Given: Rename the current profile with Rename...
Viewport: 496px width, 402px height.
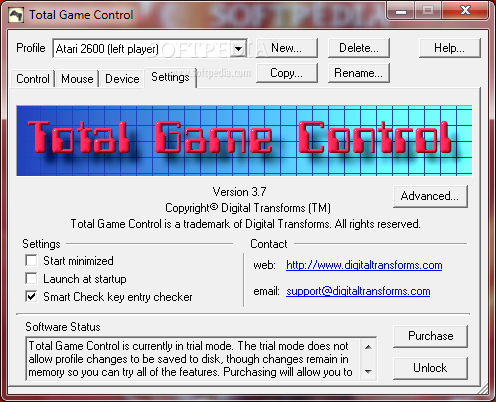Looking at the screenshot, I should pos(359,73).
